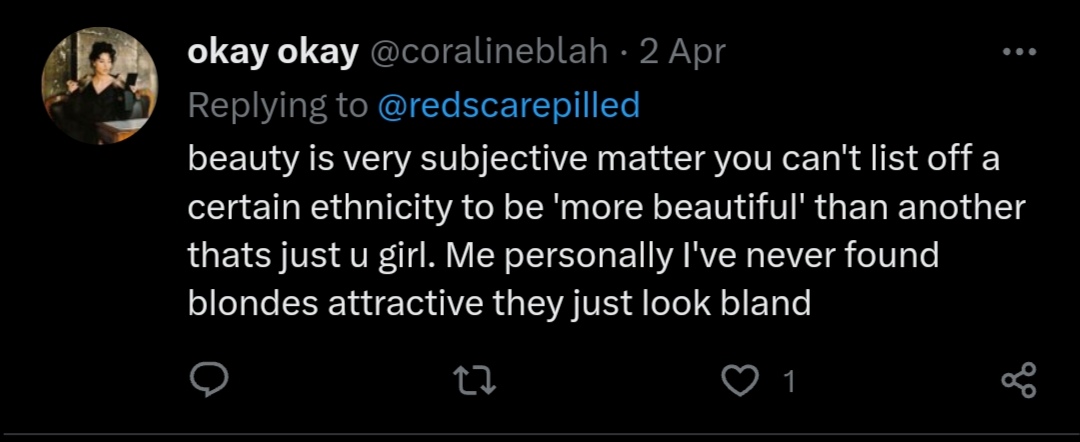Screen dimensions: 1080x442
Task: Click the tweet line starting "beauty is very"
Action: (x=595, y=159)
